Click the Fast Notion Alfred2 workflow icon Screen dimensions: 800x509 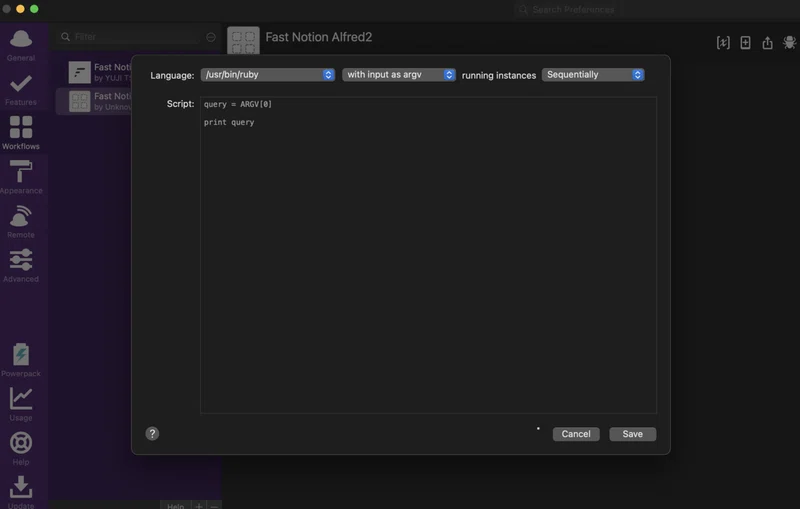243,40
